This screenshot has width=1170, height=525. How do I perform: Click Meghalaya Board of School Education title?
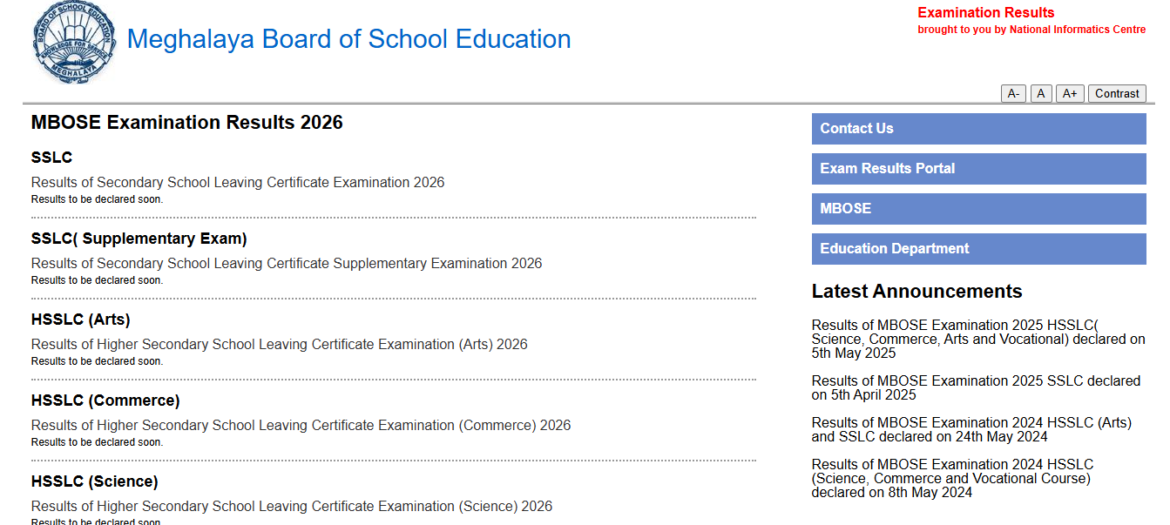(x=349, y=40)
